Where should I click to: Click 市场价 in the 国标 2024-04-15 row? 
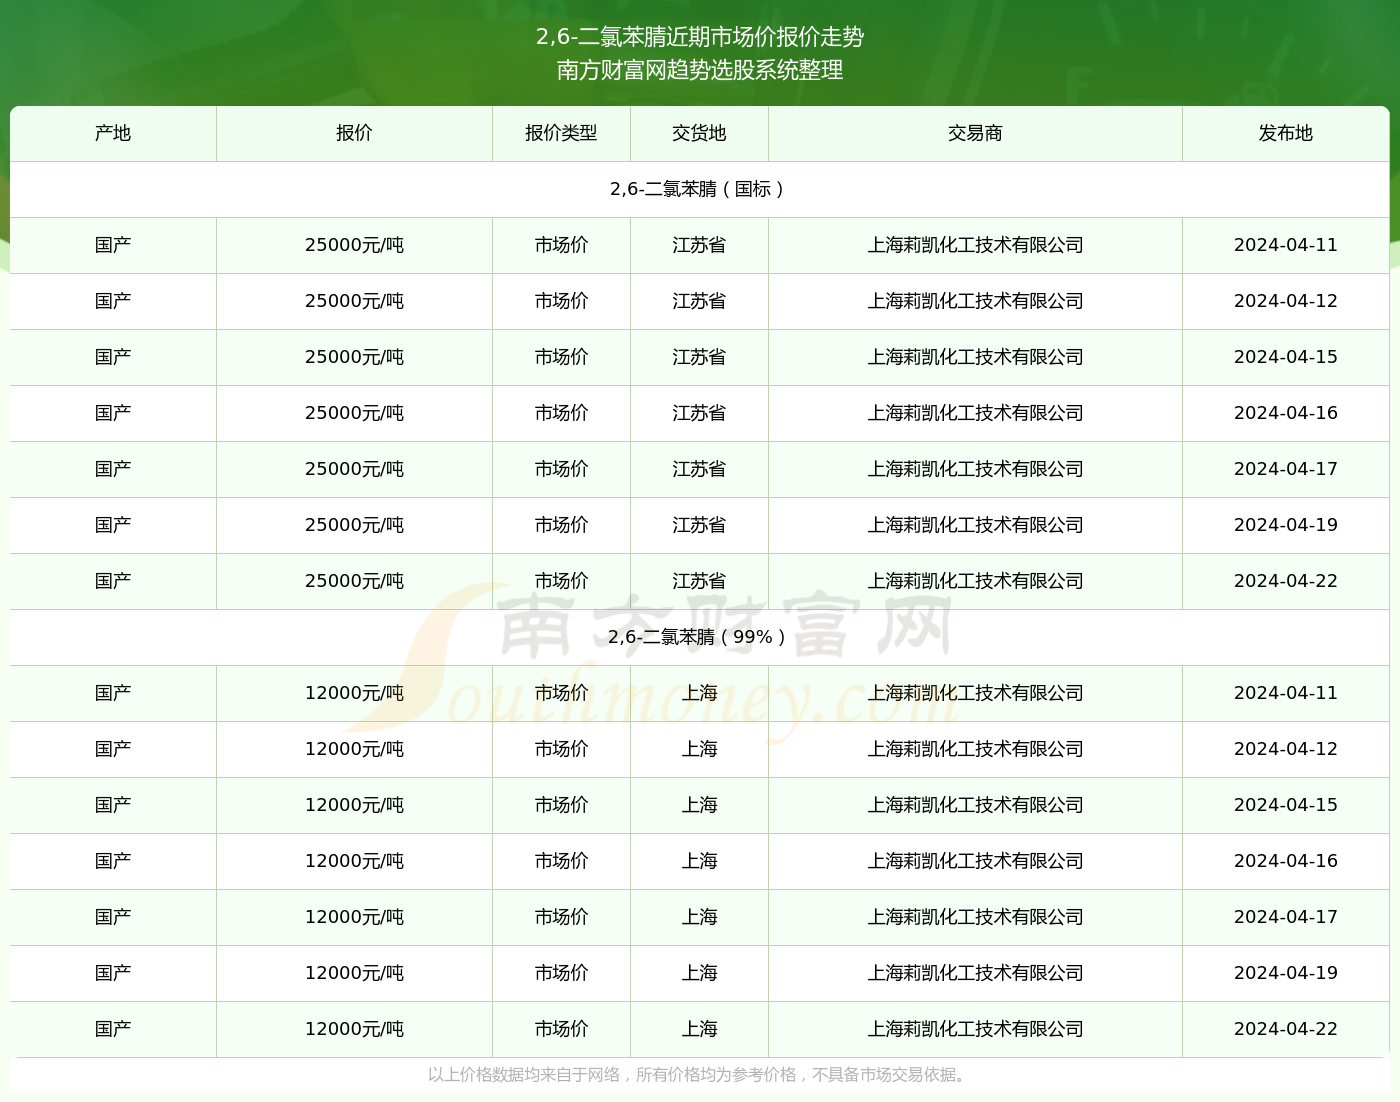pyautogui.click(x=561, y=357)
